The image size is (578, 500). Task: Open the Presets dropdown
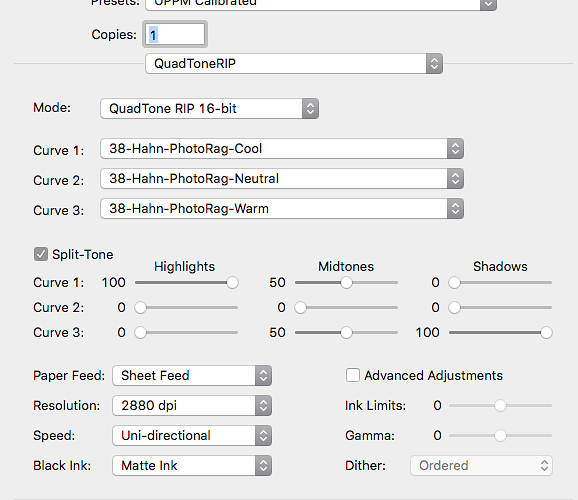coord(321,4)
